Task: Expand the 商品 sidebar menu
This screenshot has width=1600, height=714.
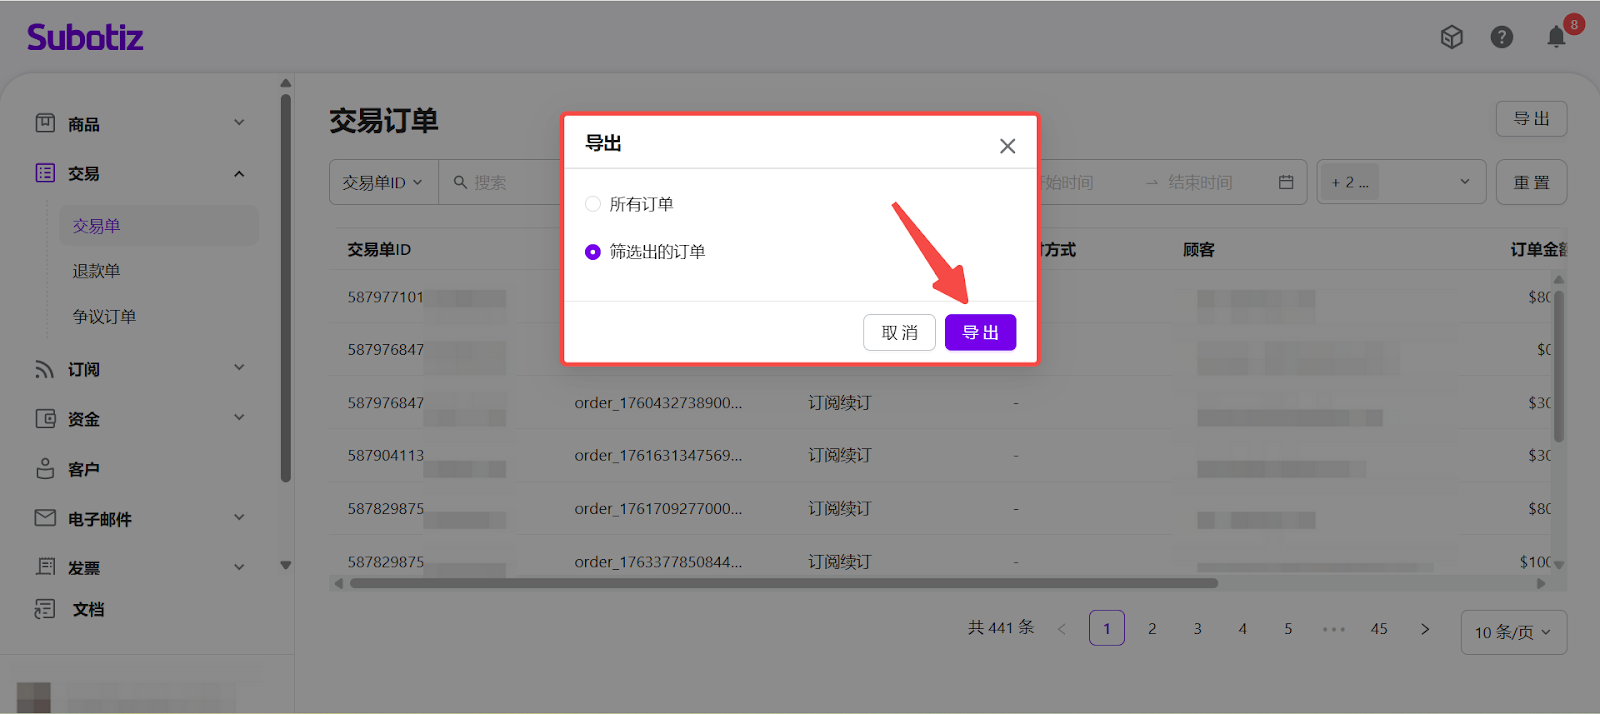Action: point(140,124)
